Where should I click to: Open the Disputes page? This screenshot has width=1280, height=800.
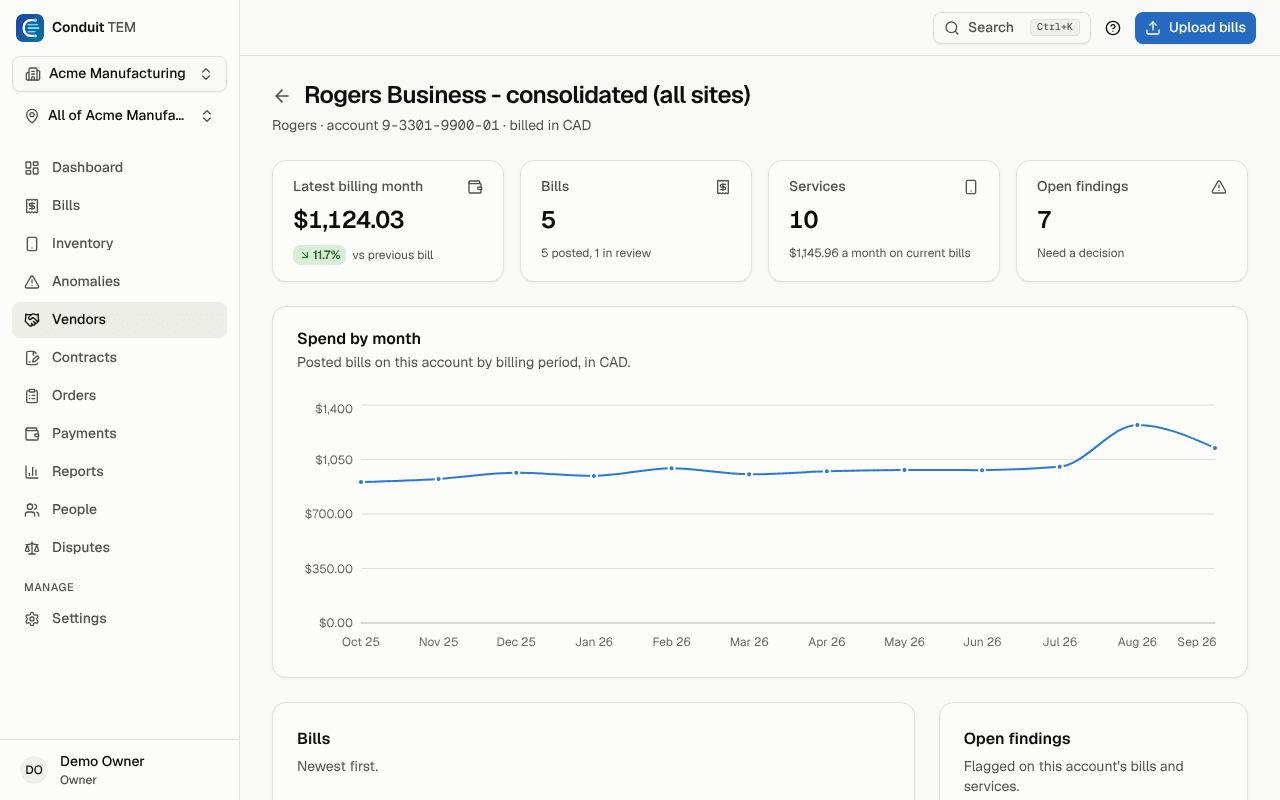pos(120,548)
